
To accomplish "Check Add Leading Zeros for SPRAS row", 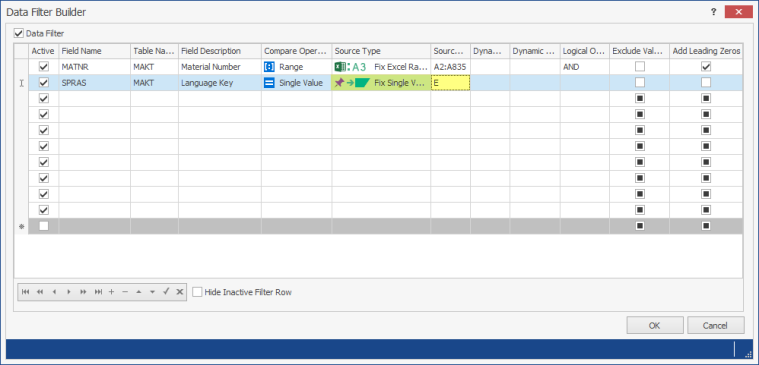I will coord(706,83).
